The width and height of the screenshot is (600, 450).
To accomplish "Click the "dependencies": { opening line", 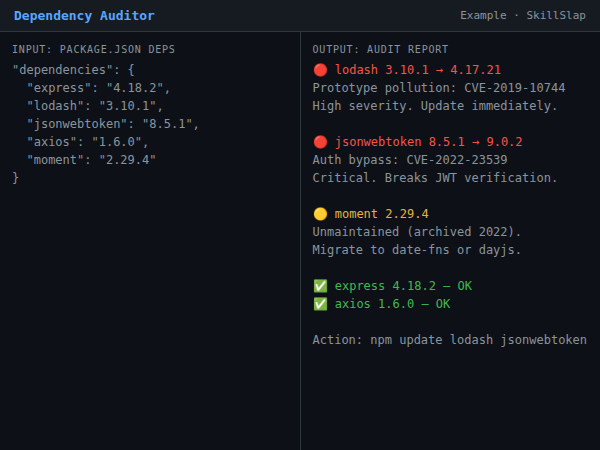I will coord(73,70).
